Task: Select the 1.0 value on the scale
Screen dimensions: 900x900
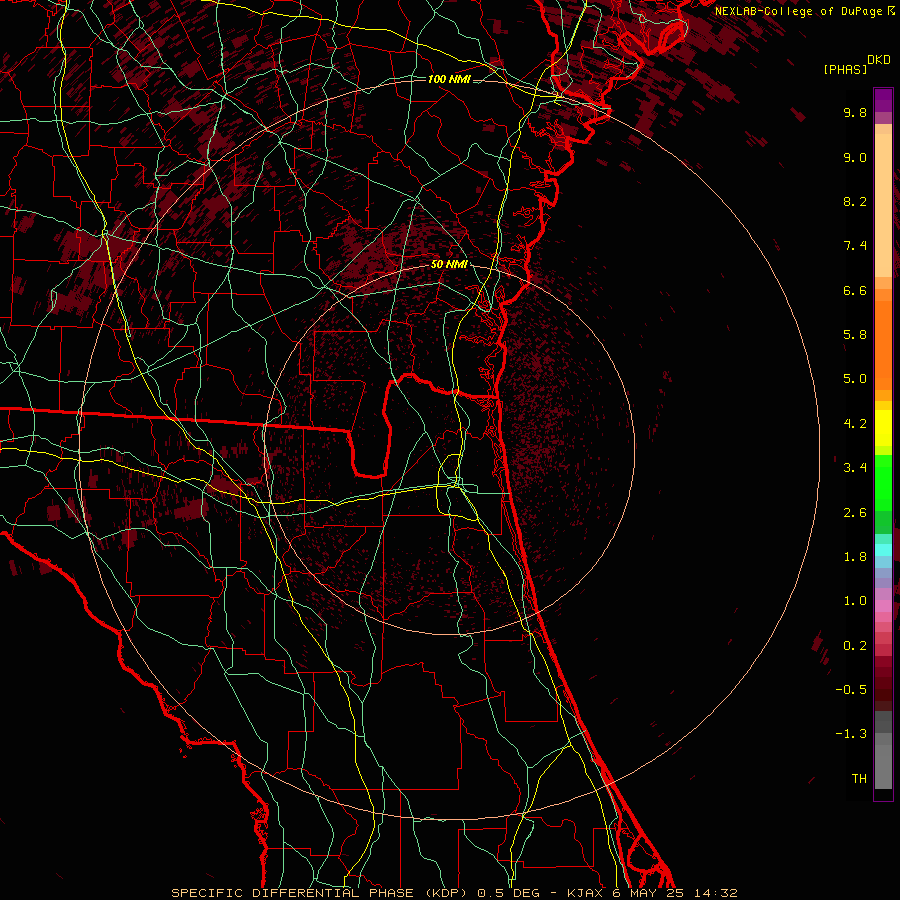Action: (855, 601)
